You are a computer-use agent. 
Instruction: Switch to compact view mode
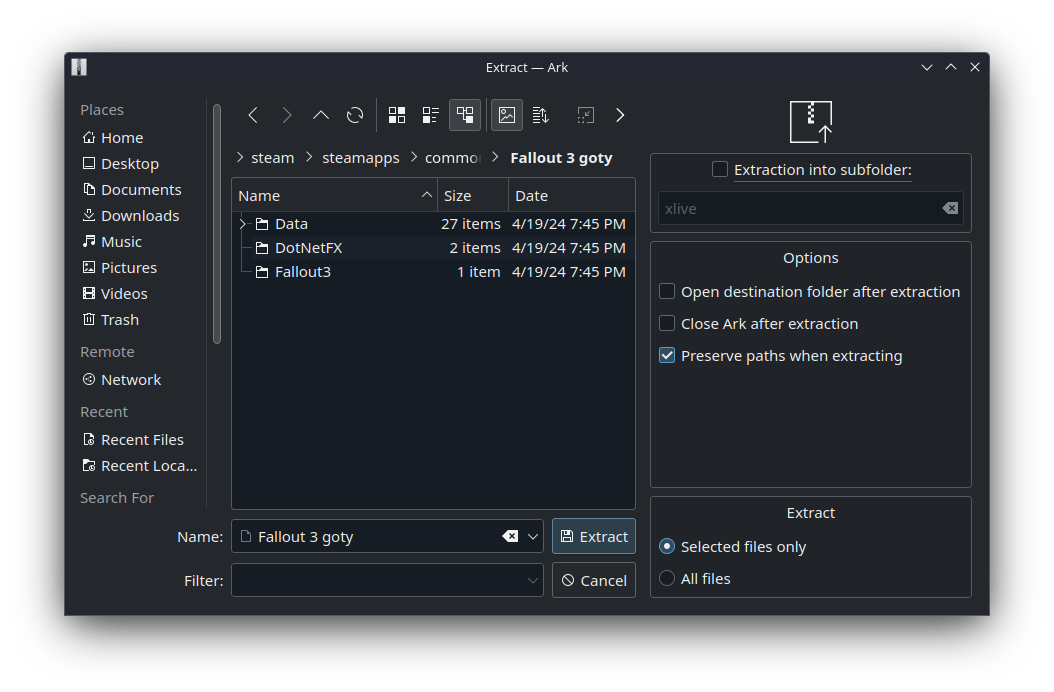point(431,115)
